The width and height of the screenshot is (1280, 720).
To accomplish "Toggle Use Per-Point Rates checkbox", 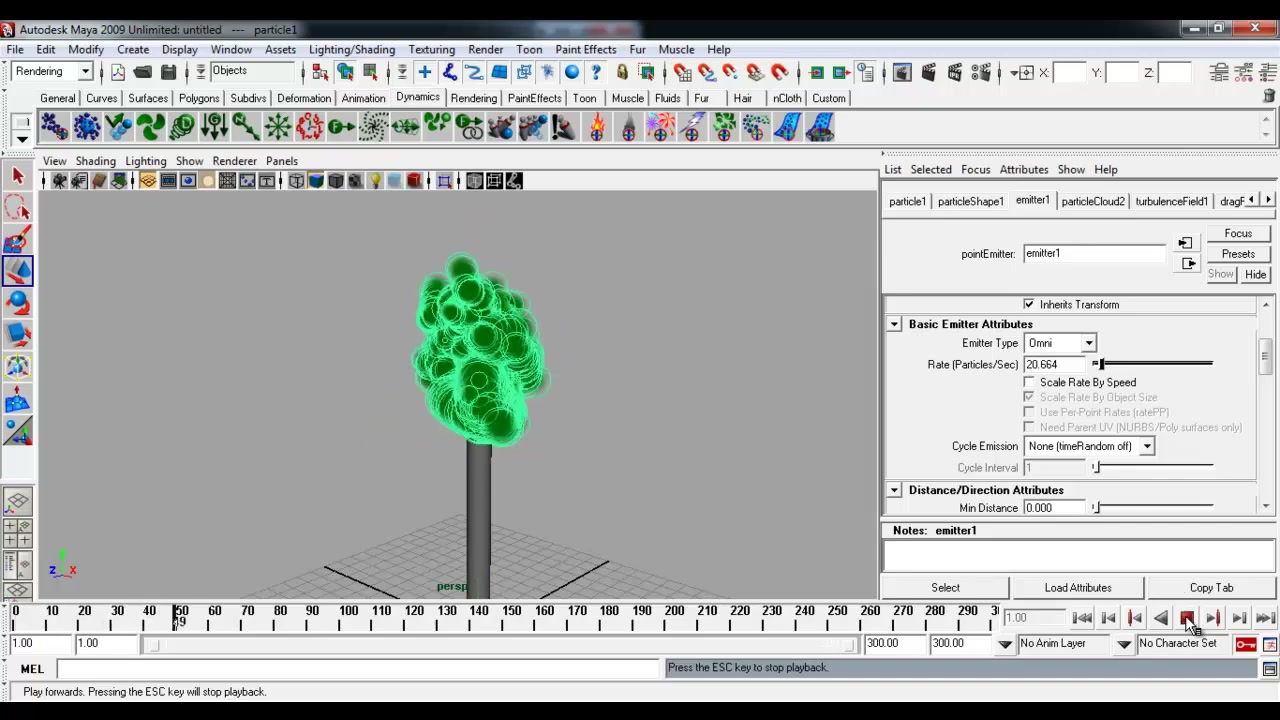I will point(1029,412).
